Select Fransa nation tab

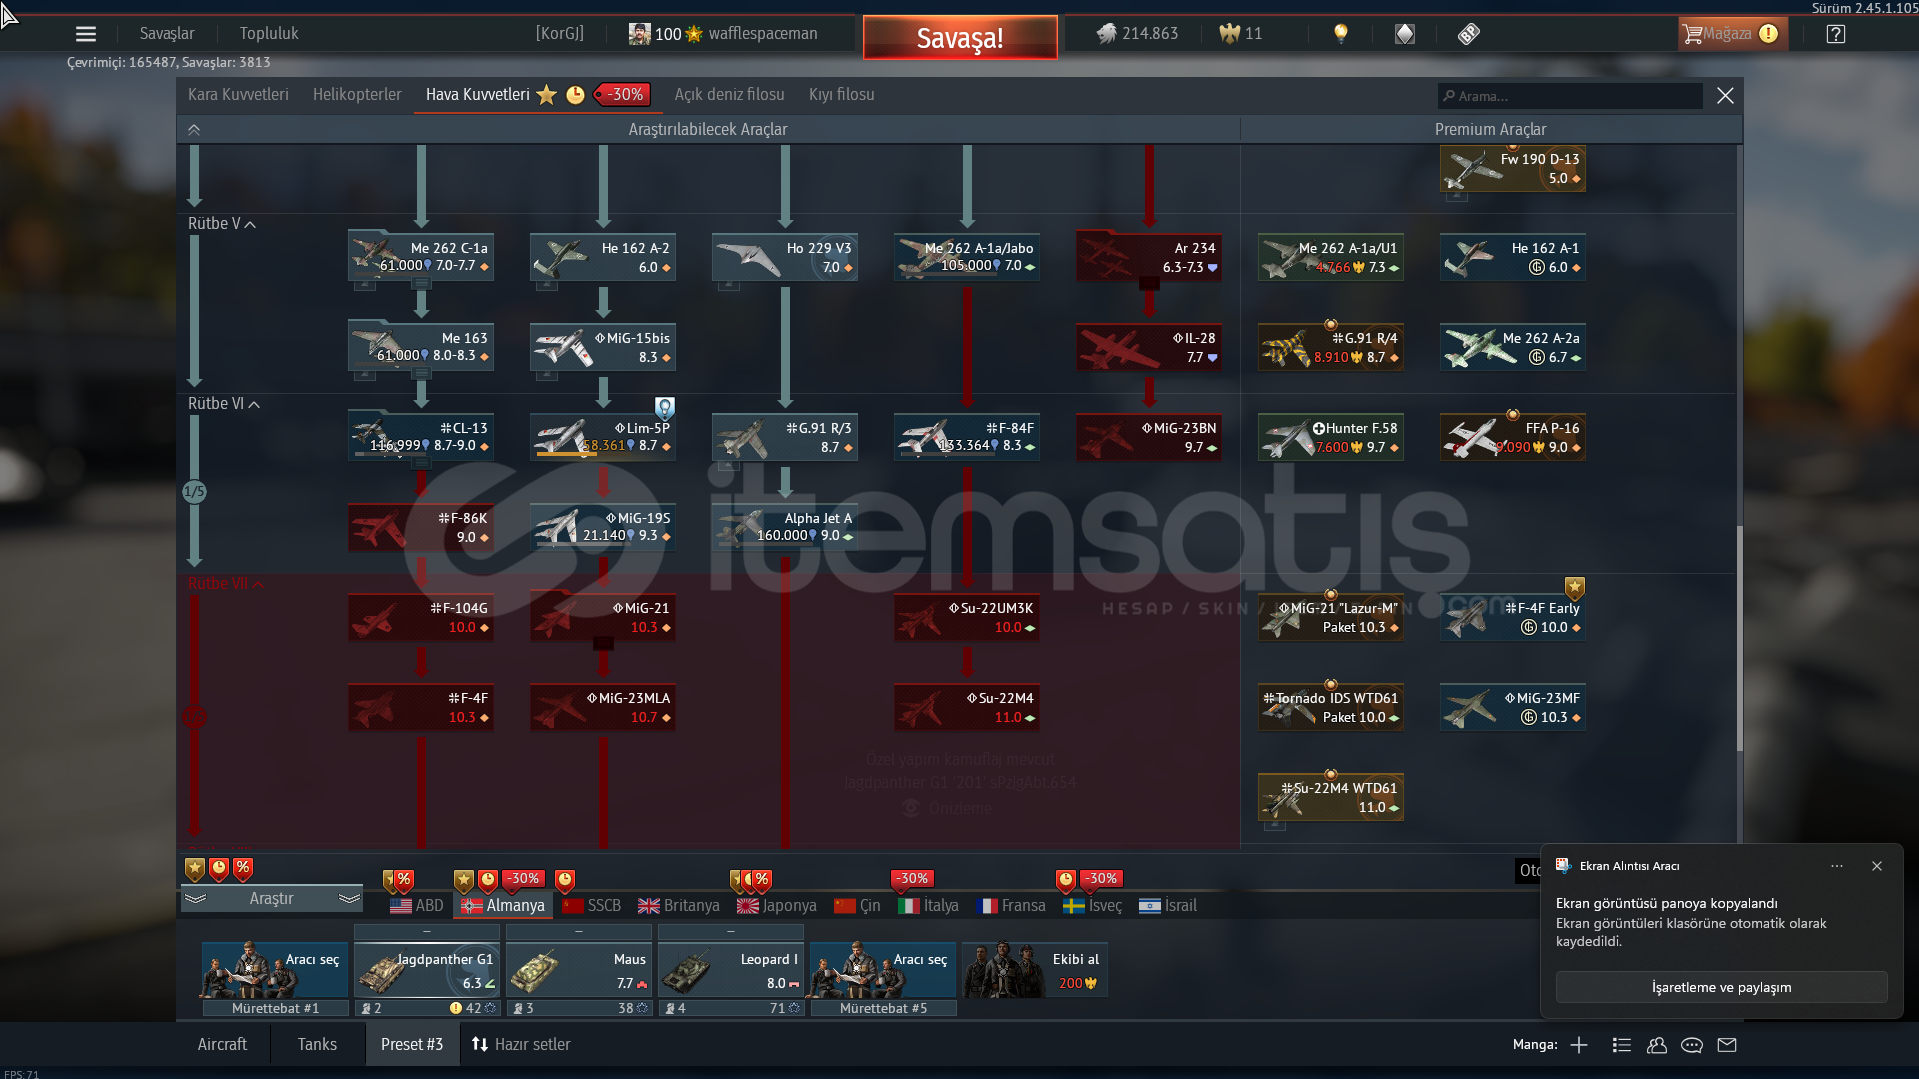pos(1012,906)
